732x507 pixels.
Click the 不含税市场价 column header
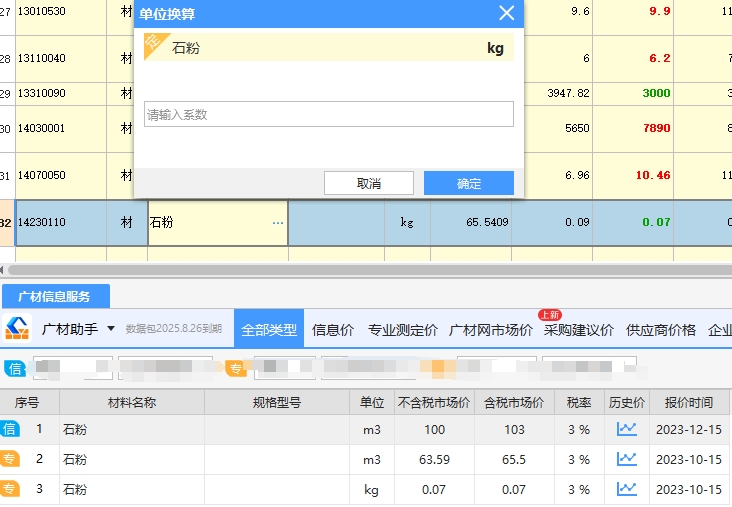(x=434, y=402)
